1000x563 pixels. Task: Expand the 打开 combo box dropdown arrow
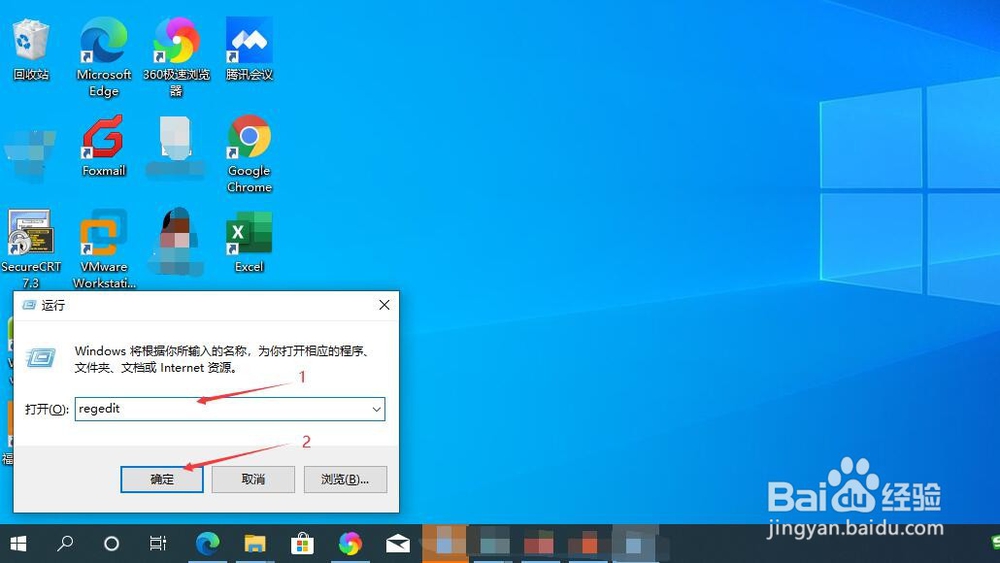pos(377,409)
